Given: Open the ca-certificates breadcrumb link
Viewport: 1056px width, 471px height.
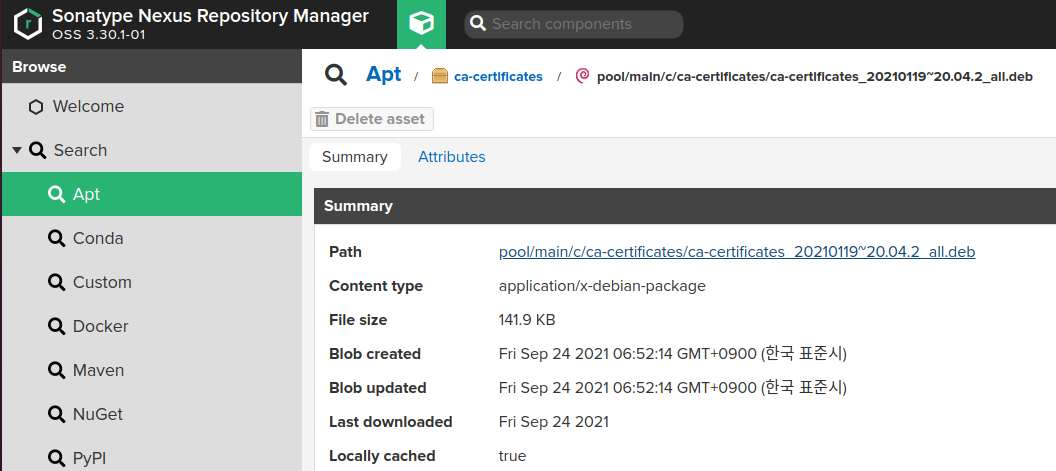Looking at the screenshot, I should click(498, 77).
